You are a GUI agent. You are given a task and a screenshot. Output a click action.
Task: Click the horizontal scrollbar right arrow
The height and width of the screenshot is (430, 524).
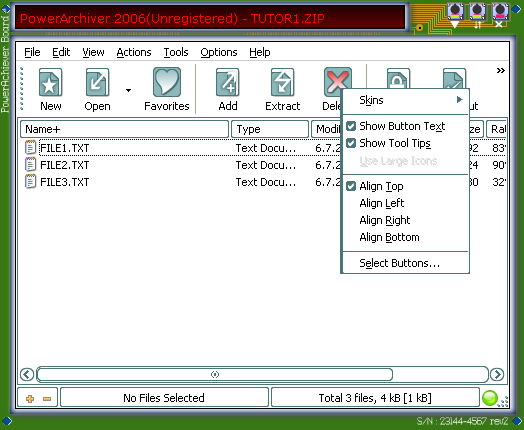[497, 374]
